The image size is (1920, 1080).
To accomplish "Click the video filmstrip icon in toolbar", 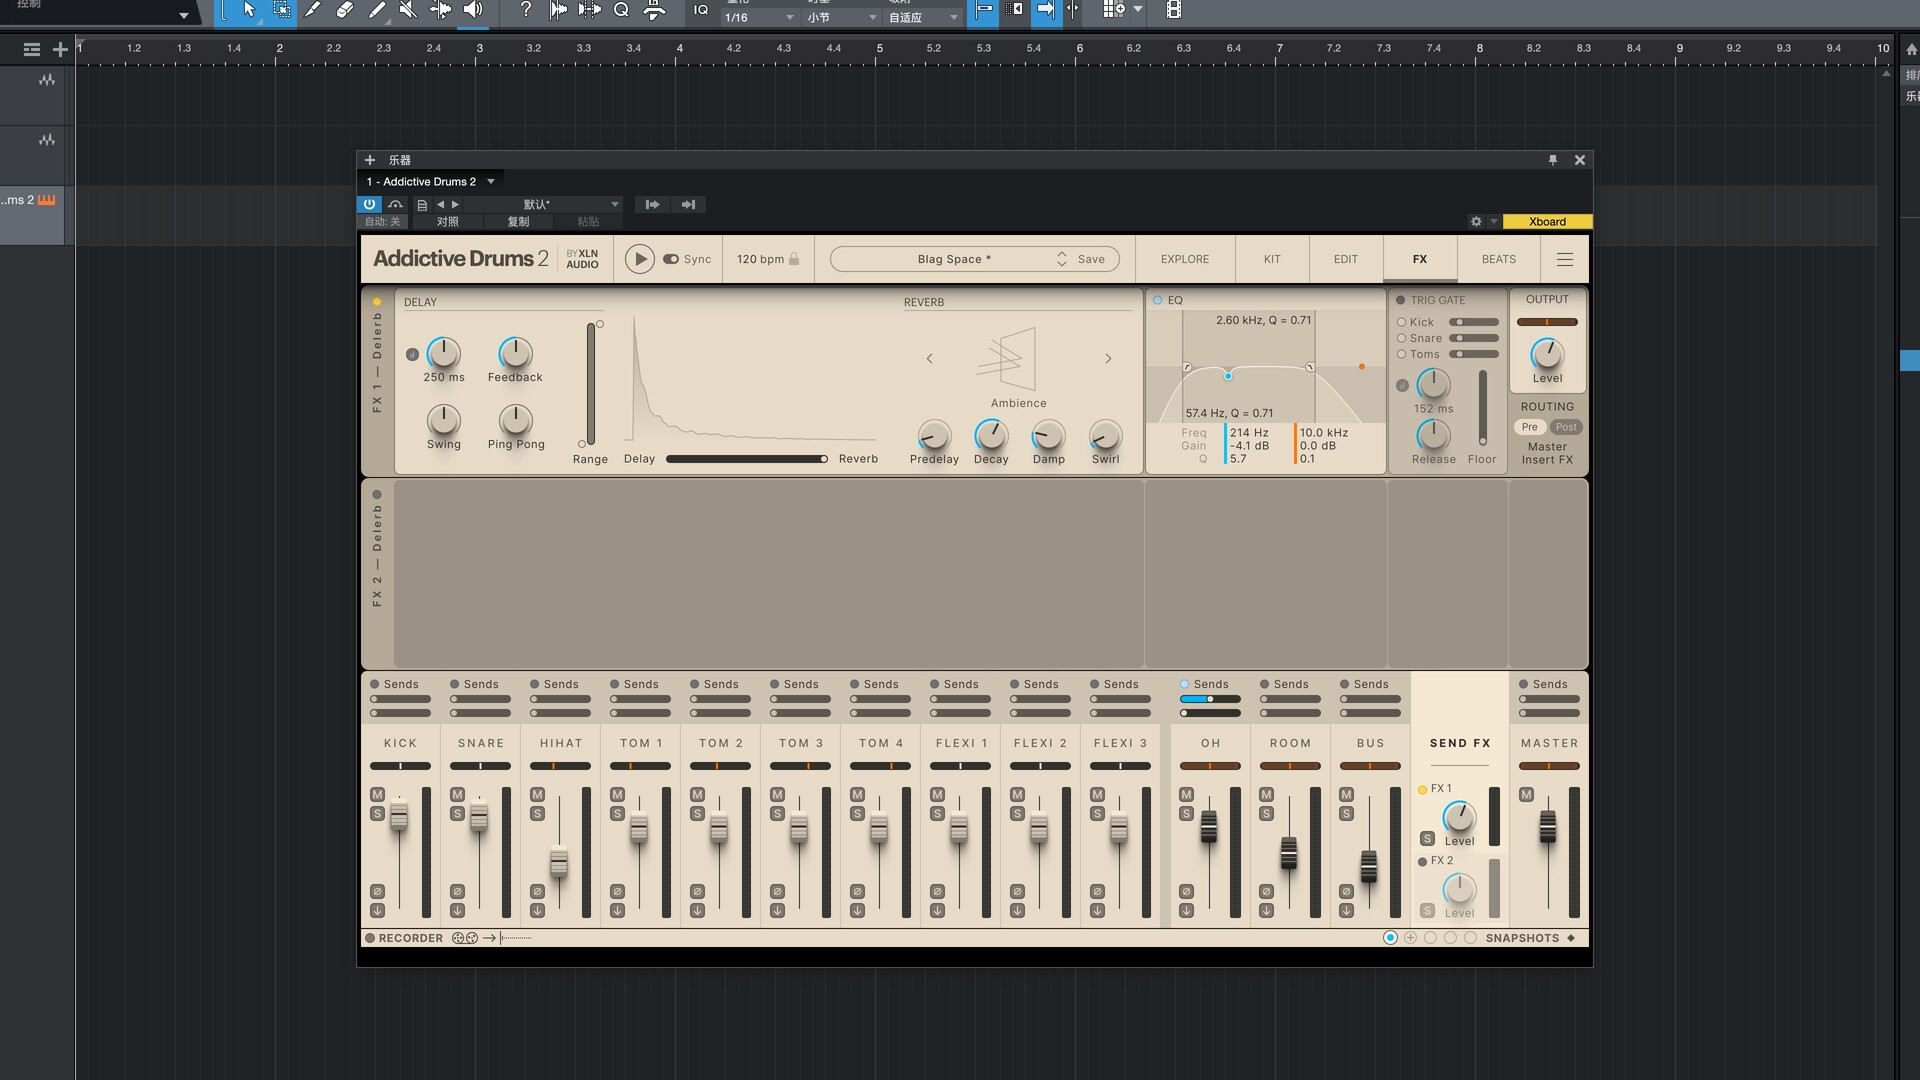I will tap(1174, 10).
